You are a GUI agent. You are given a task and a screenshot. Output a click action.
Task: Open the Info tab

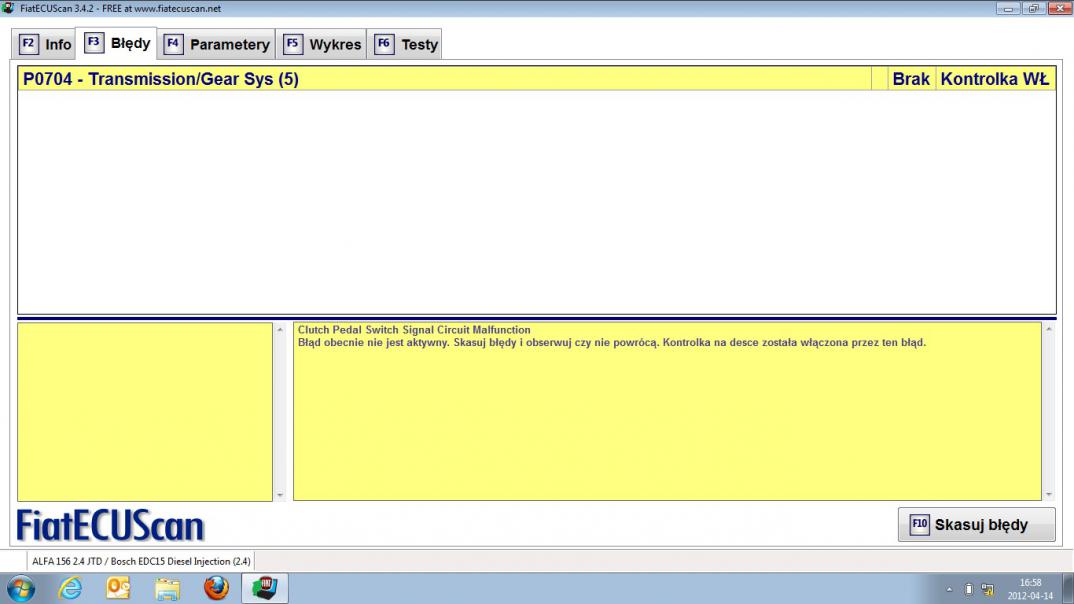point(45,45)
